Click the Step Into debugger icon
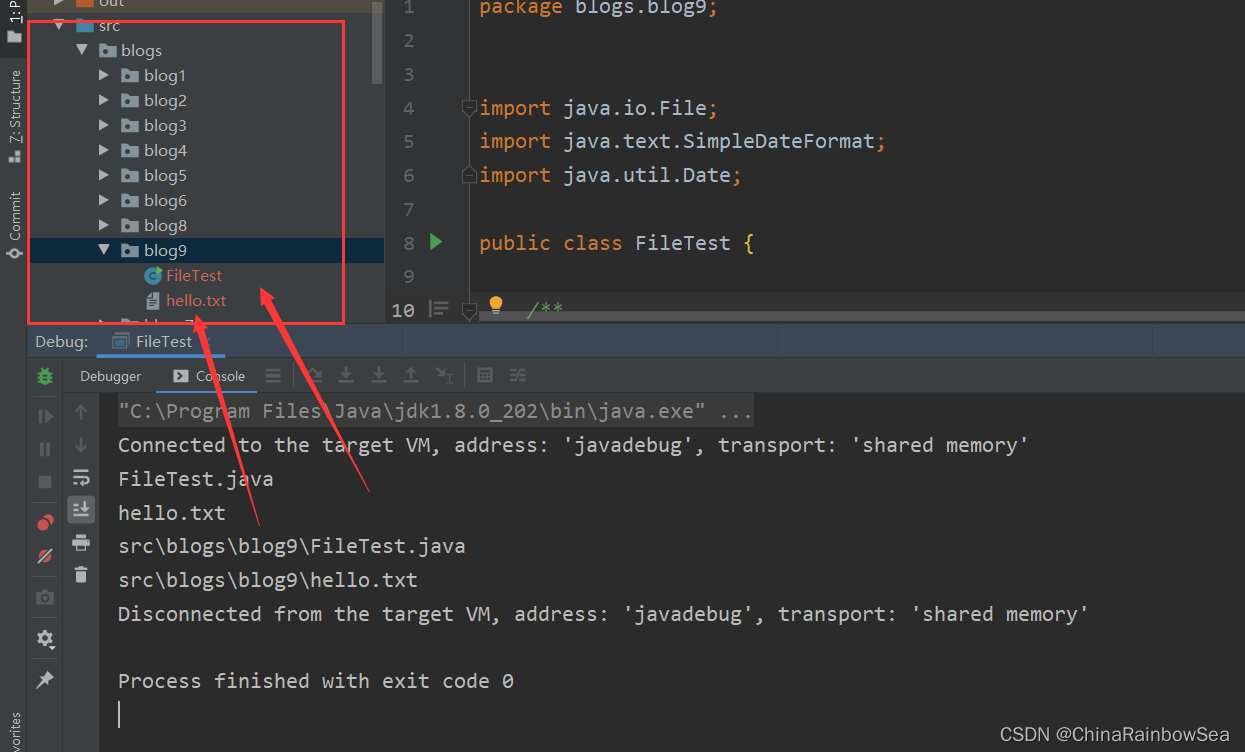The image size is (1245, 752). pyautogui.click(x=346, y=375)
